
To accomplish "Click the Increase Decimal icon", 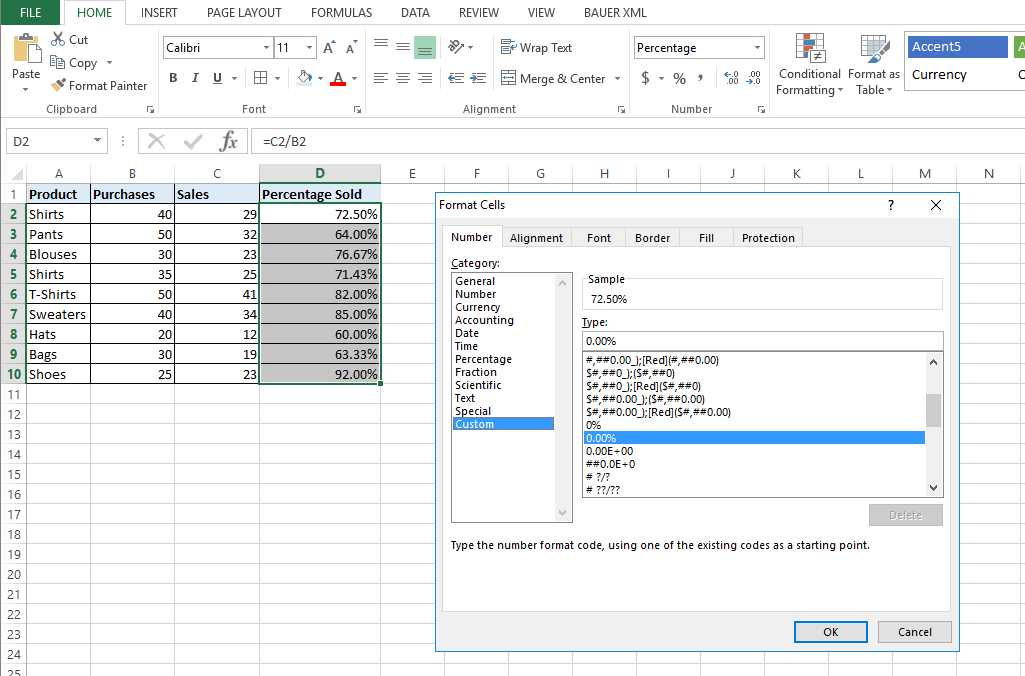I will (x=731, y=75).
